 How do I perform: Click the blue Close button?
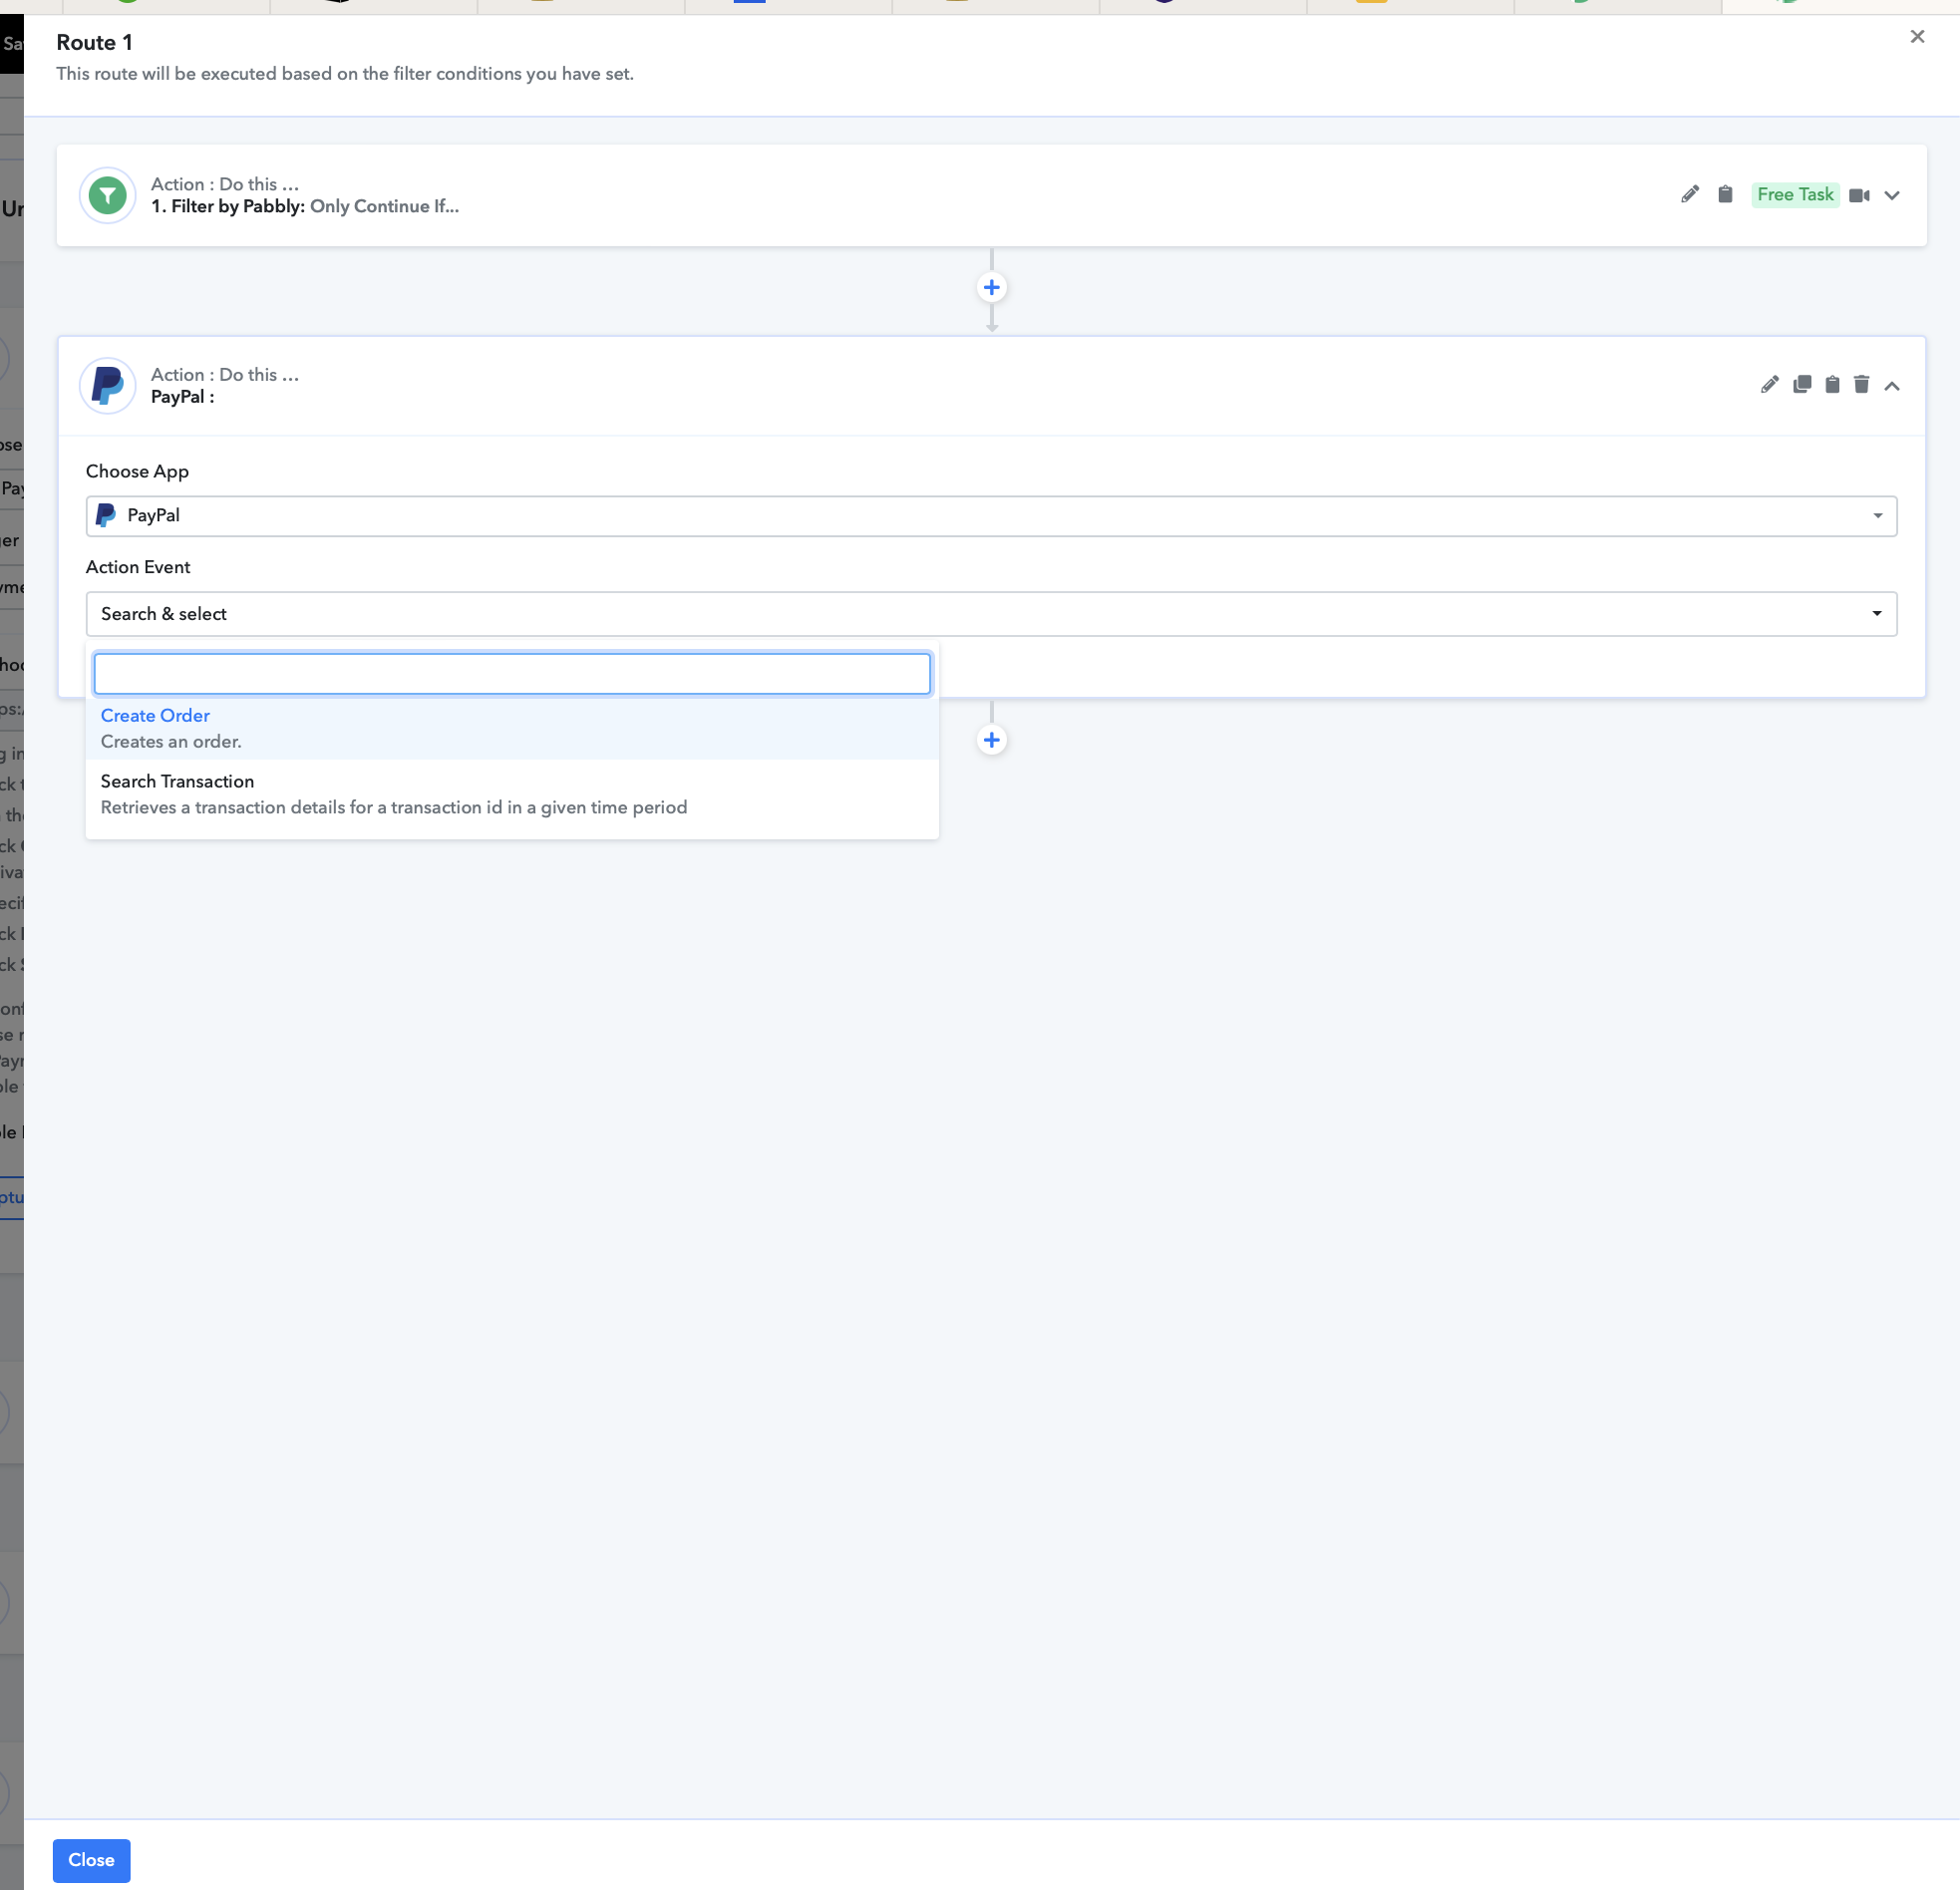pyautogui.click(x=91, y=1860)
